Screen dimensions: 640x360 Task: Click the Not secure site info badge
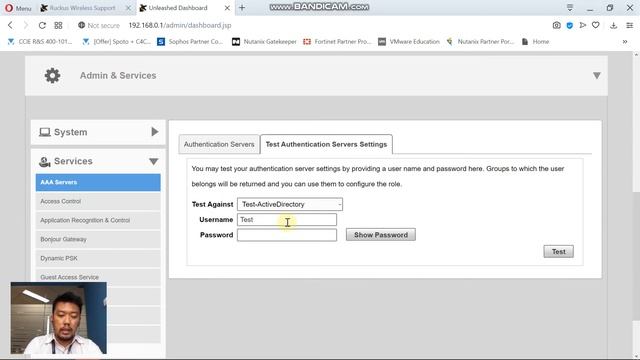tap(99, 25)
